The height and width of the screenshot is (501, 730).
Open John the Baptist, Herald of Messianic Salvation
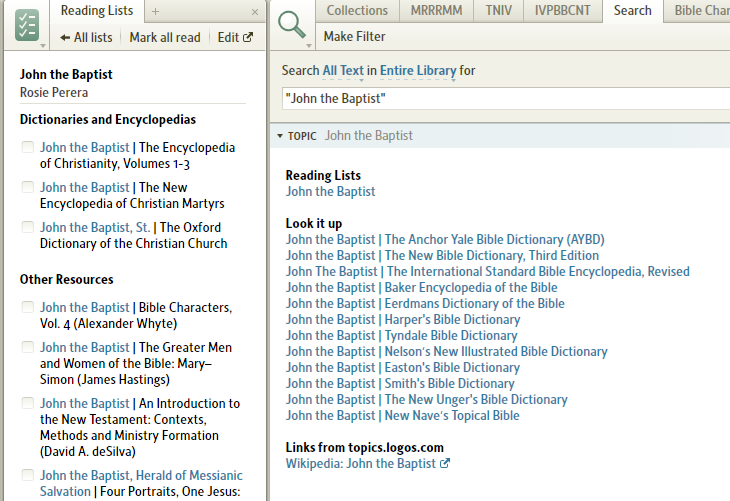(141, 483)
